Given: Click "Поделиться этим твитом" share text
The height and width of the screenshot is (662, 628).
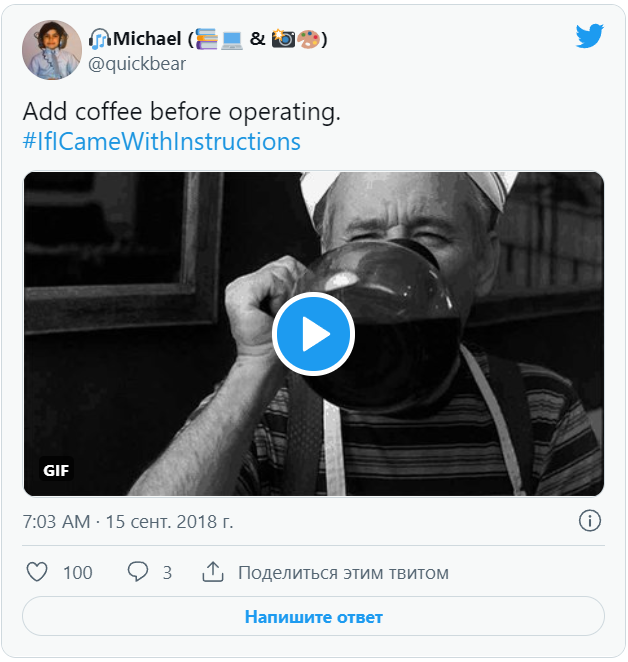Looking at the screenshot, I should (x=343, y=573).
